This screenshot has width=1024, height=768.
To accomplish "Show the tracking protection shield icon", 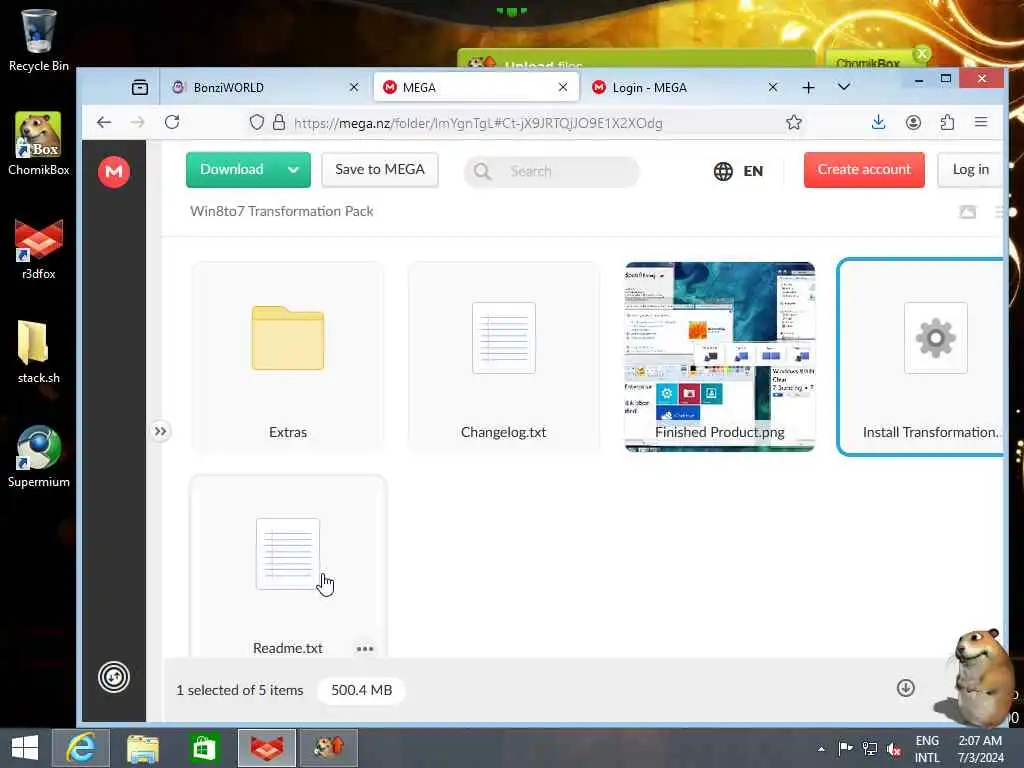I will [257, 122].
